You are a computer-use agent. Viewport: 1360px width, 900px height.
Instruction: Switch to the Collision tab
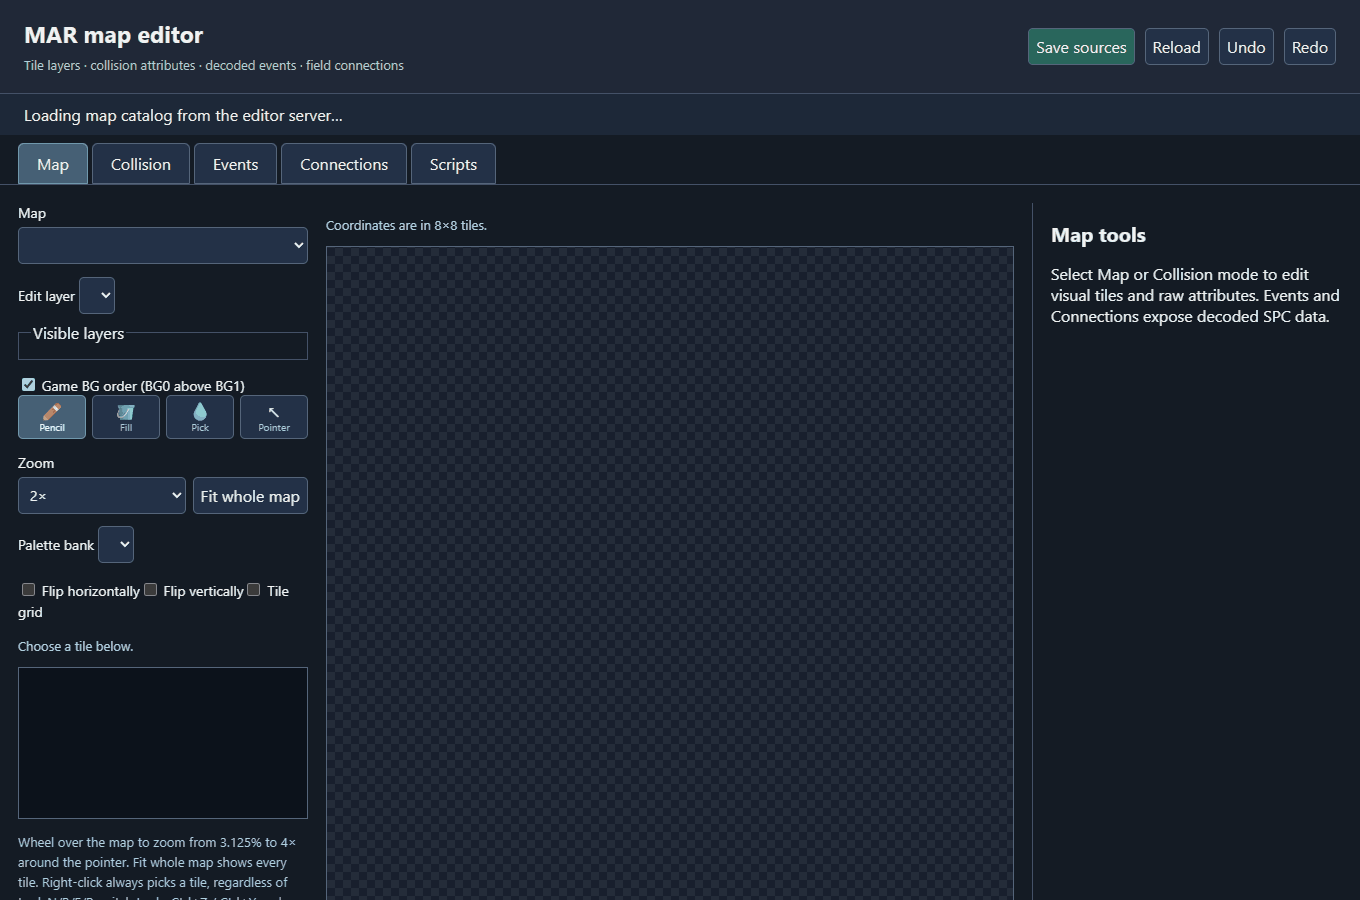141,164
